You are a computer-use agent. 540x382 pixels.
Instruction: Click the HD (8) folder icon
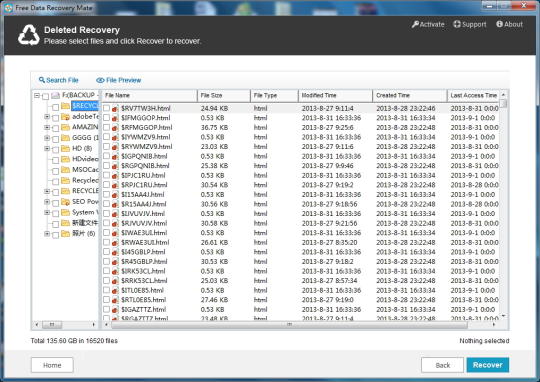65,148
